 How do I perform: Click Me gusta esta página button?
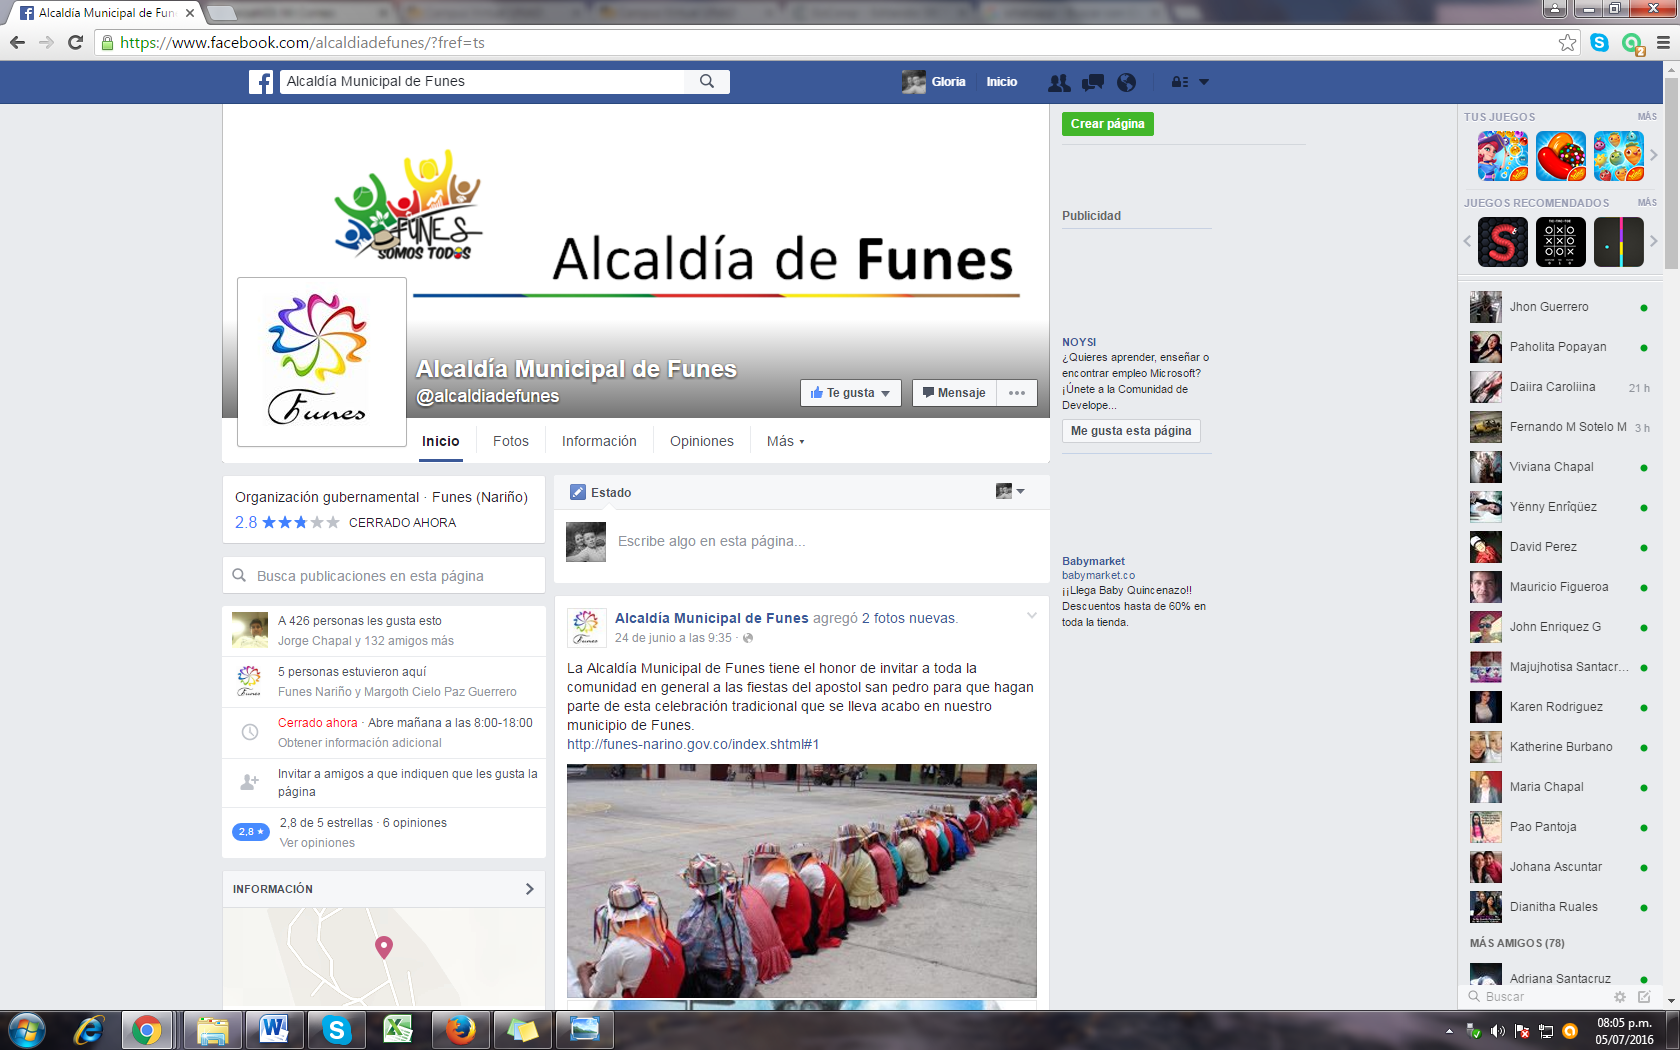click(x=1131, y=431)
